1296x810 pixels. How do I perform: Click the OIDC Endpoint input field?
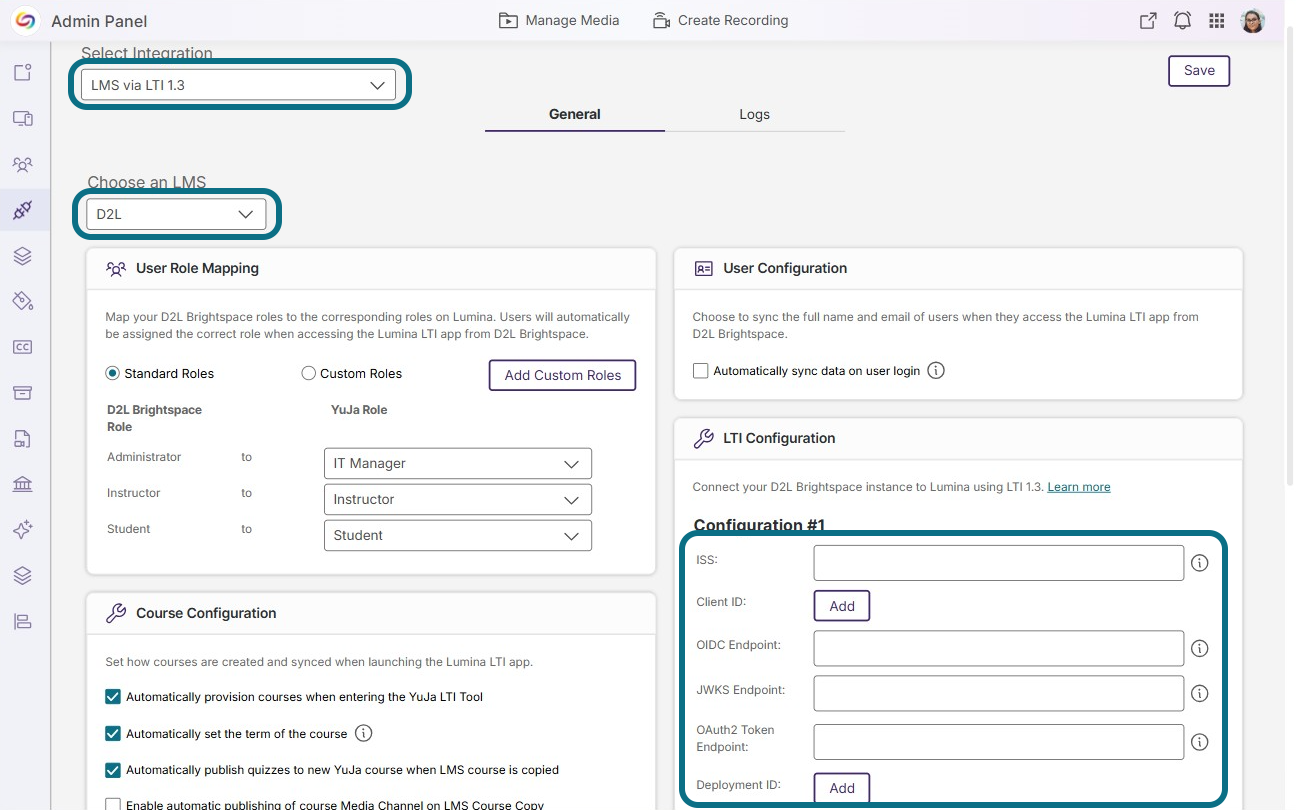pos(999,648)
